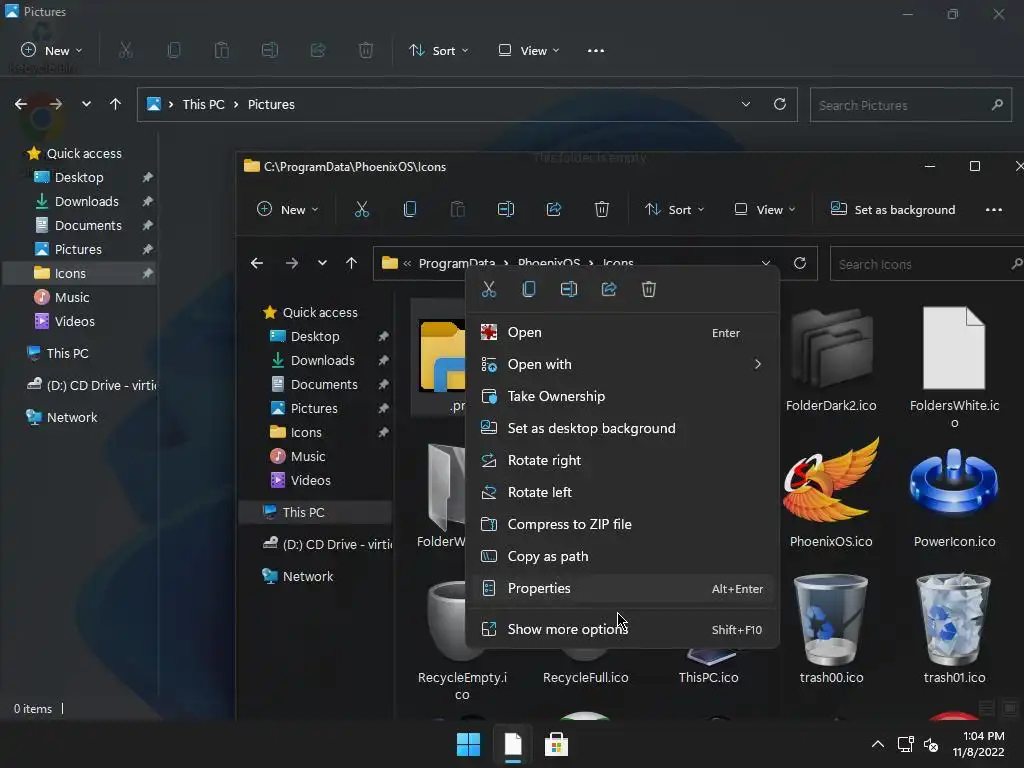
Task: Click the Search Pictures field
Action: pos(911,105)
